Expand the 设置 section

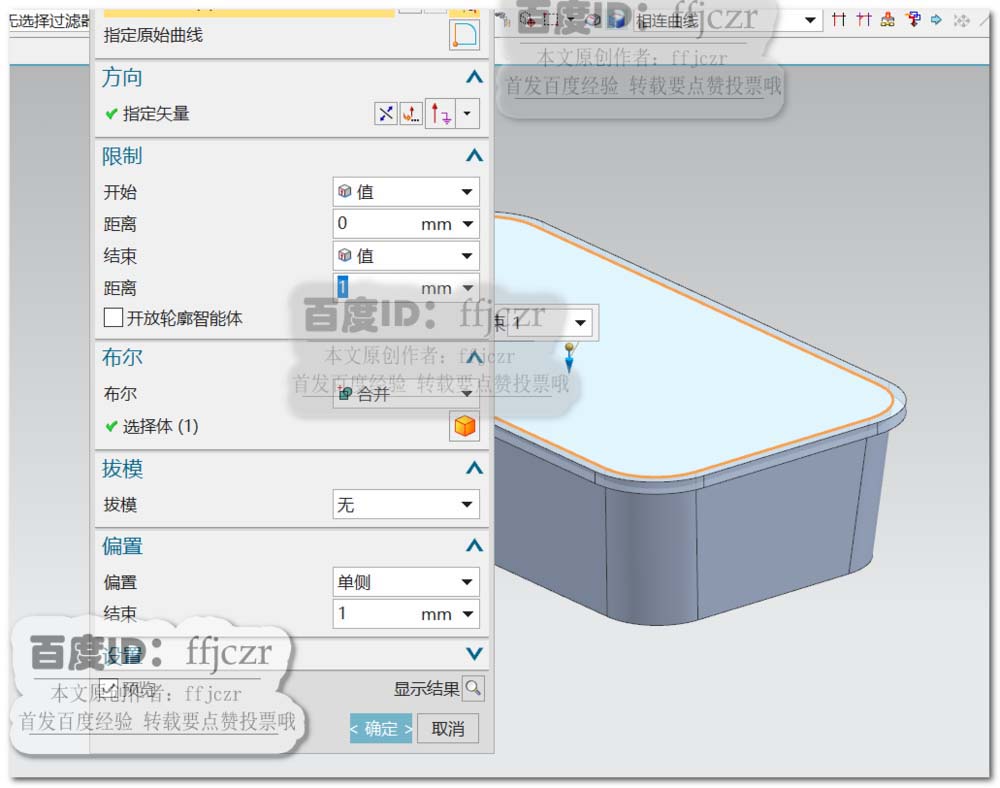[474, 653]
